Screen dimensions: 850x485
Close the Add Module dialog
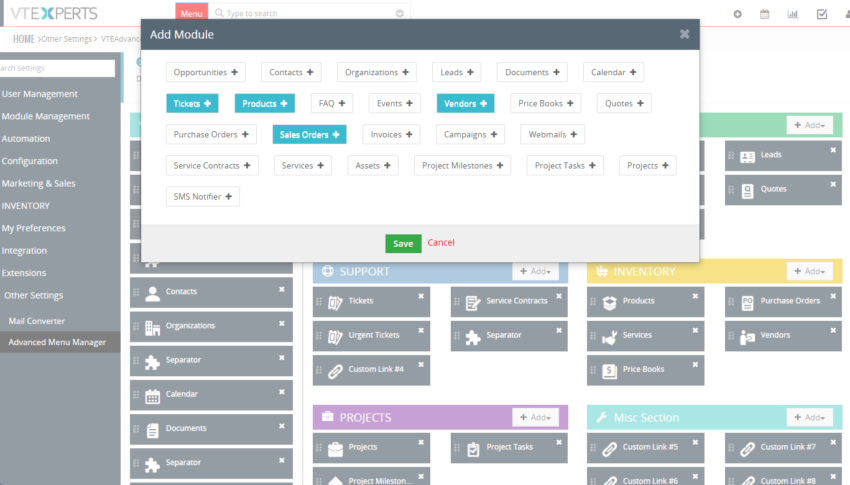685,34
